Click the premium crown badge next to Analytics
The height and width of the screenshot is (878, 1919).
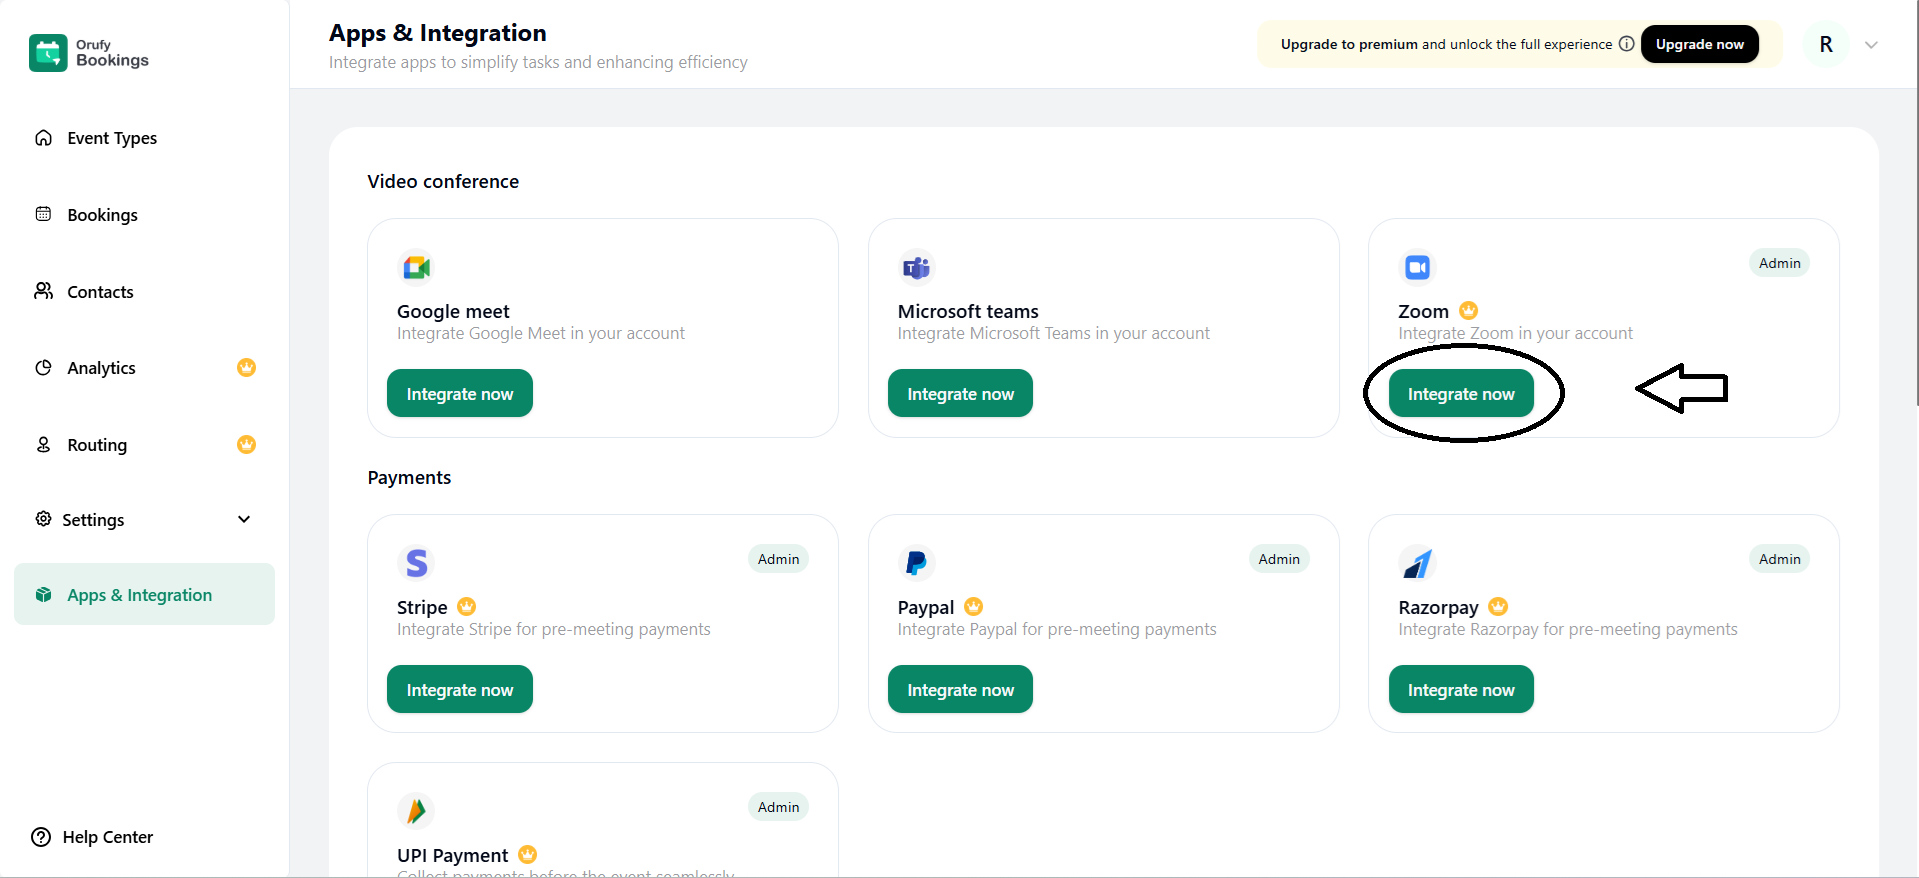tap(246, 368)
